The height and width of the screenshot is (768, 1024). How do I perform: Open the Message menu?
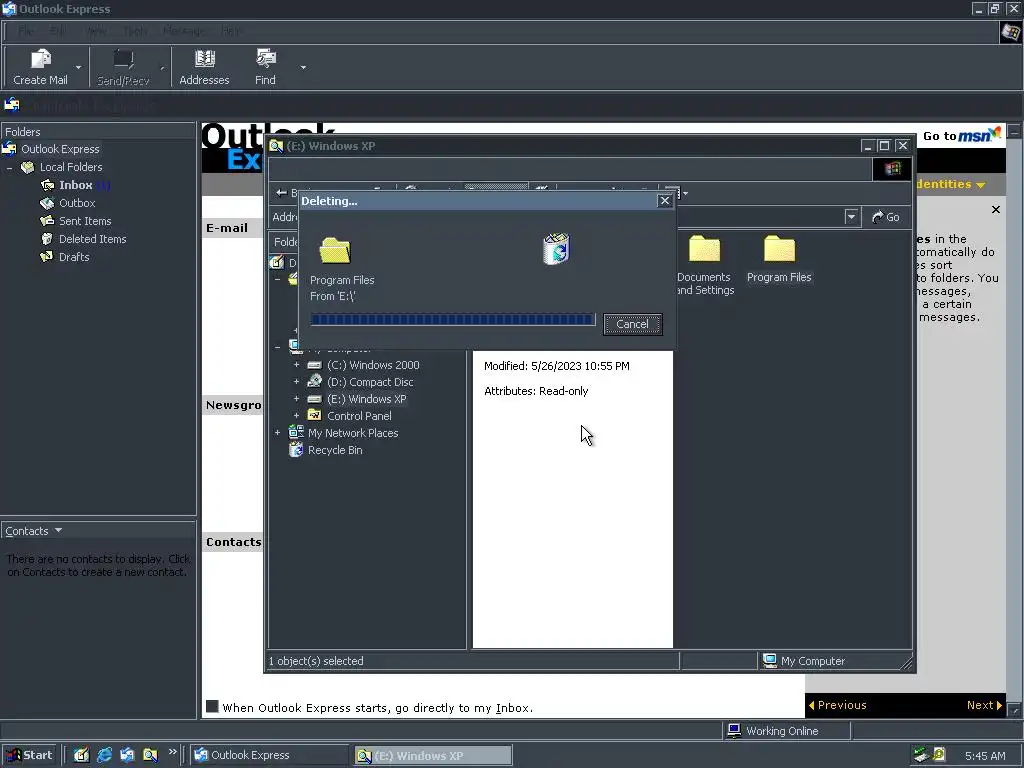coord(184,31)
